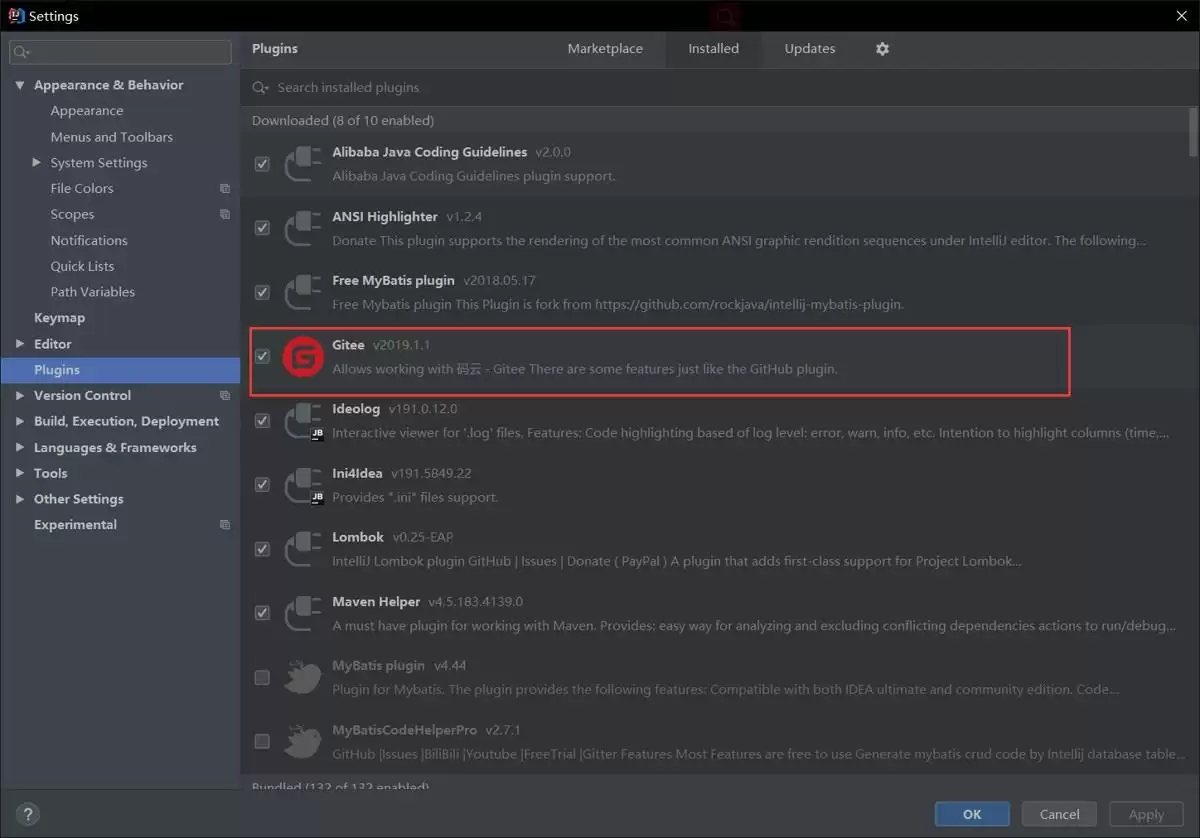Disable the Gitee plugin checkbox
Viewport: 1200px width, 838px height.
click(x=262, y=356)
